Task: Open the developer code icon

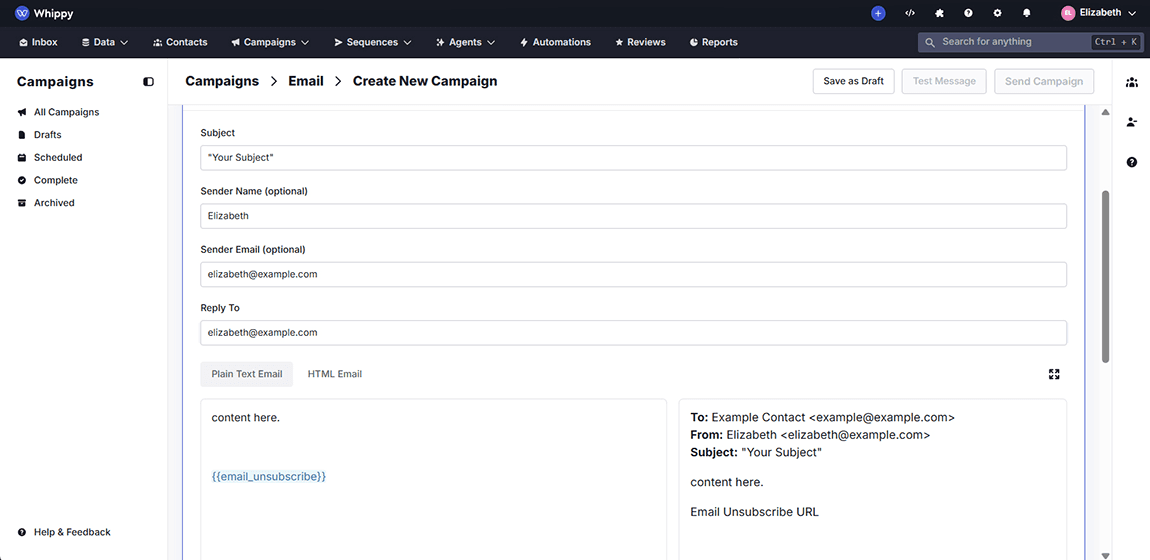Action: [909, 13]
